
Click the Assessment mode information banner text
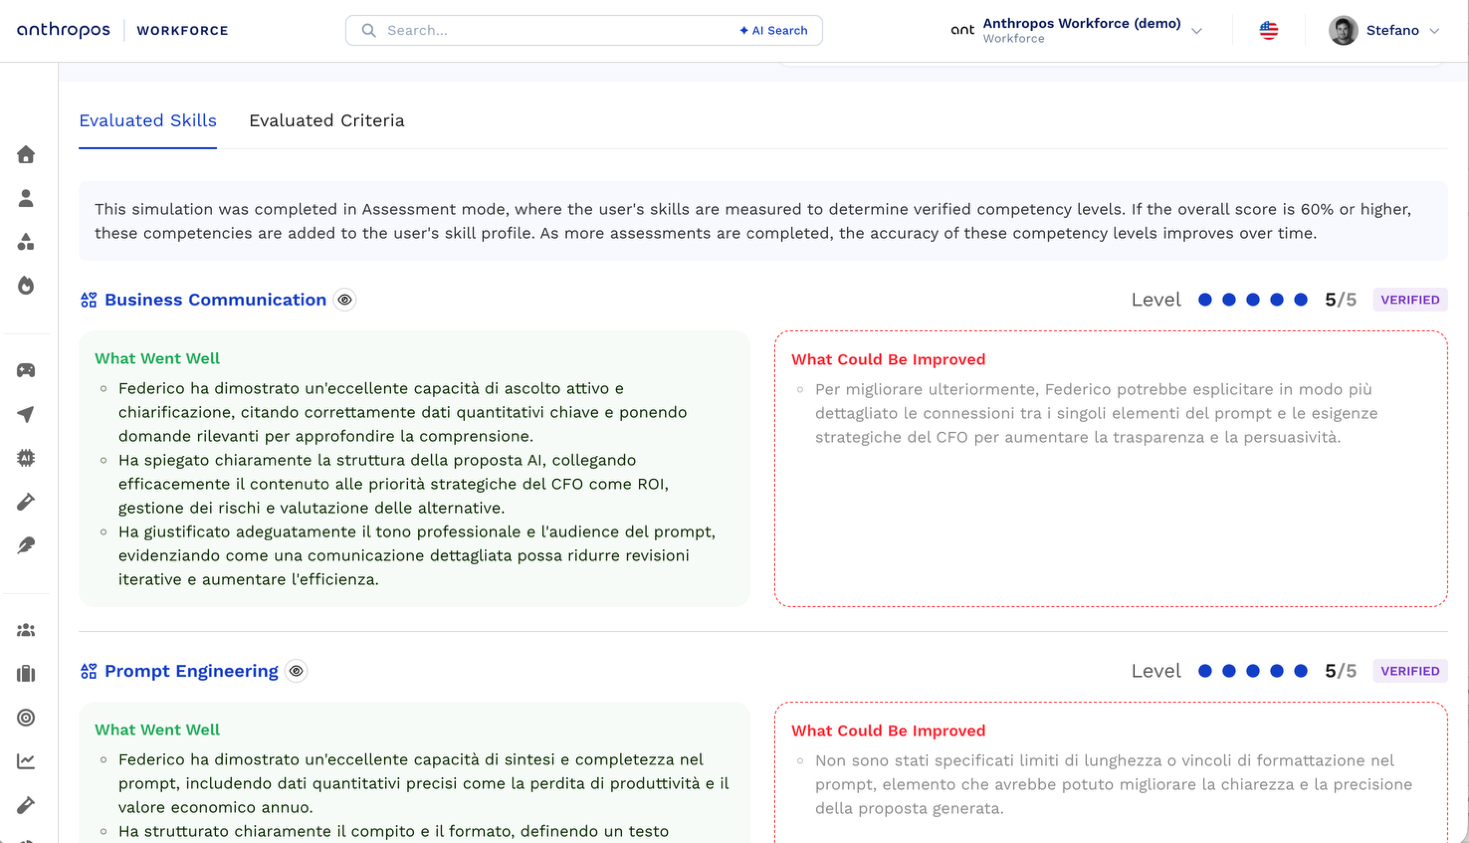(x=753, y=221)
